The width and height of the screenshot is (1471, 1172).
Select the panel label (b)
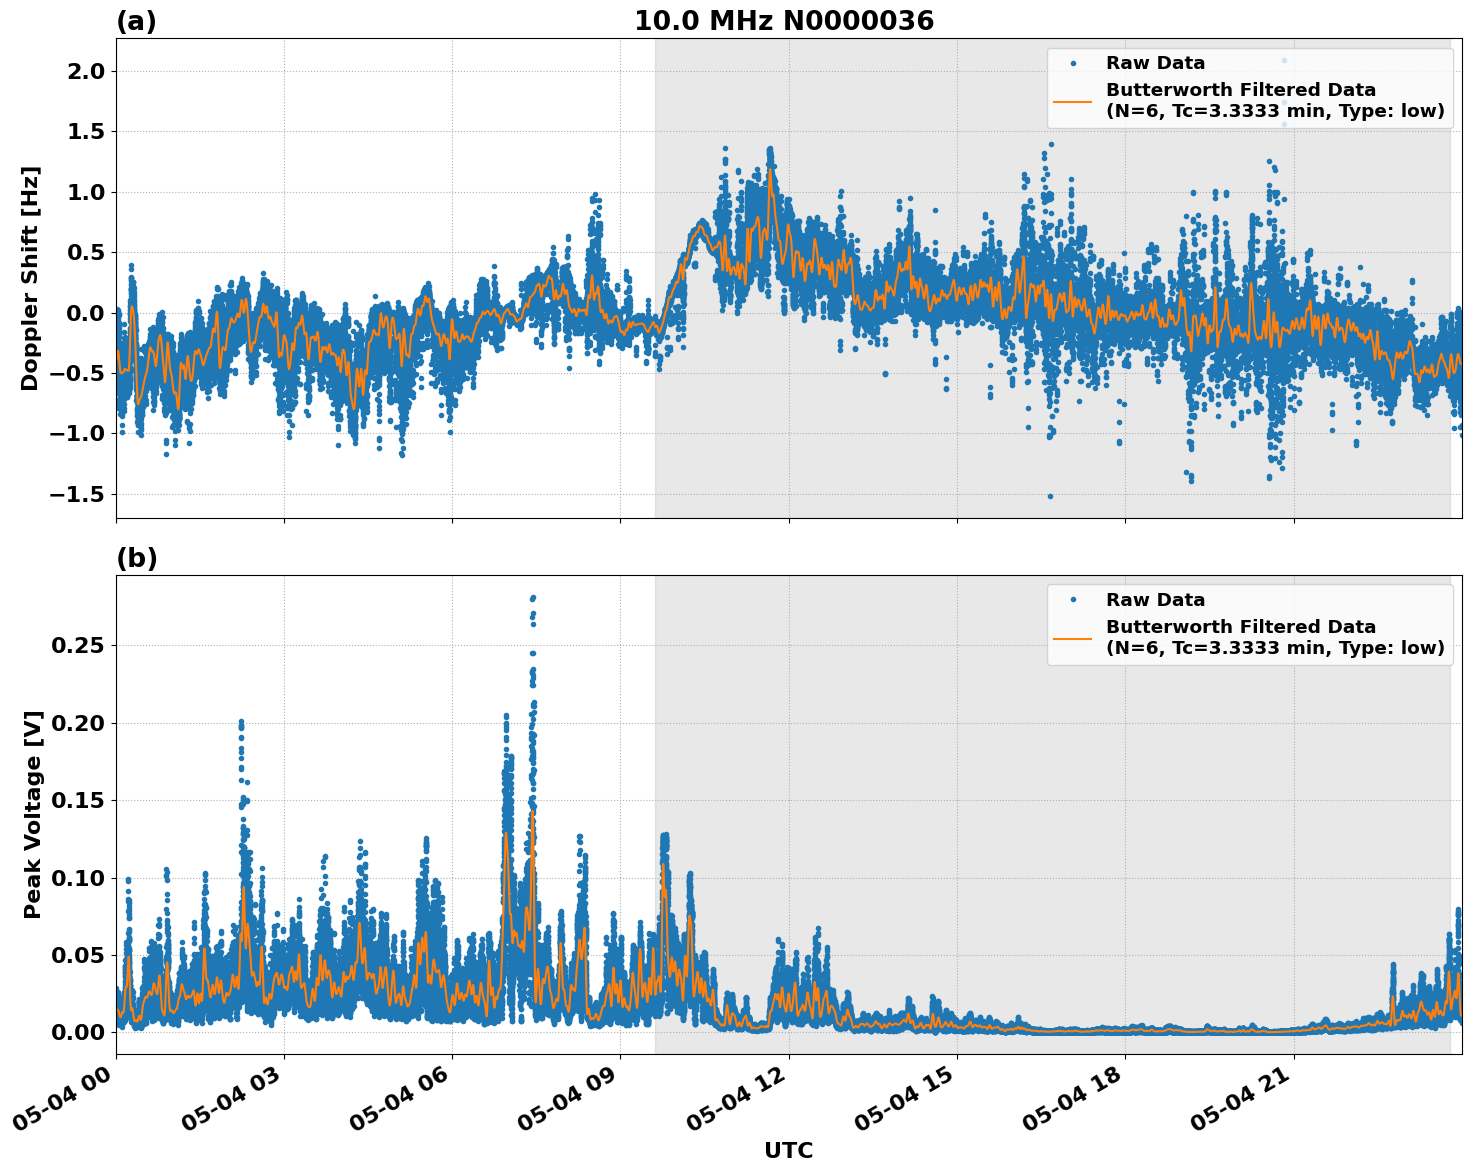tap(137, 558)
